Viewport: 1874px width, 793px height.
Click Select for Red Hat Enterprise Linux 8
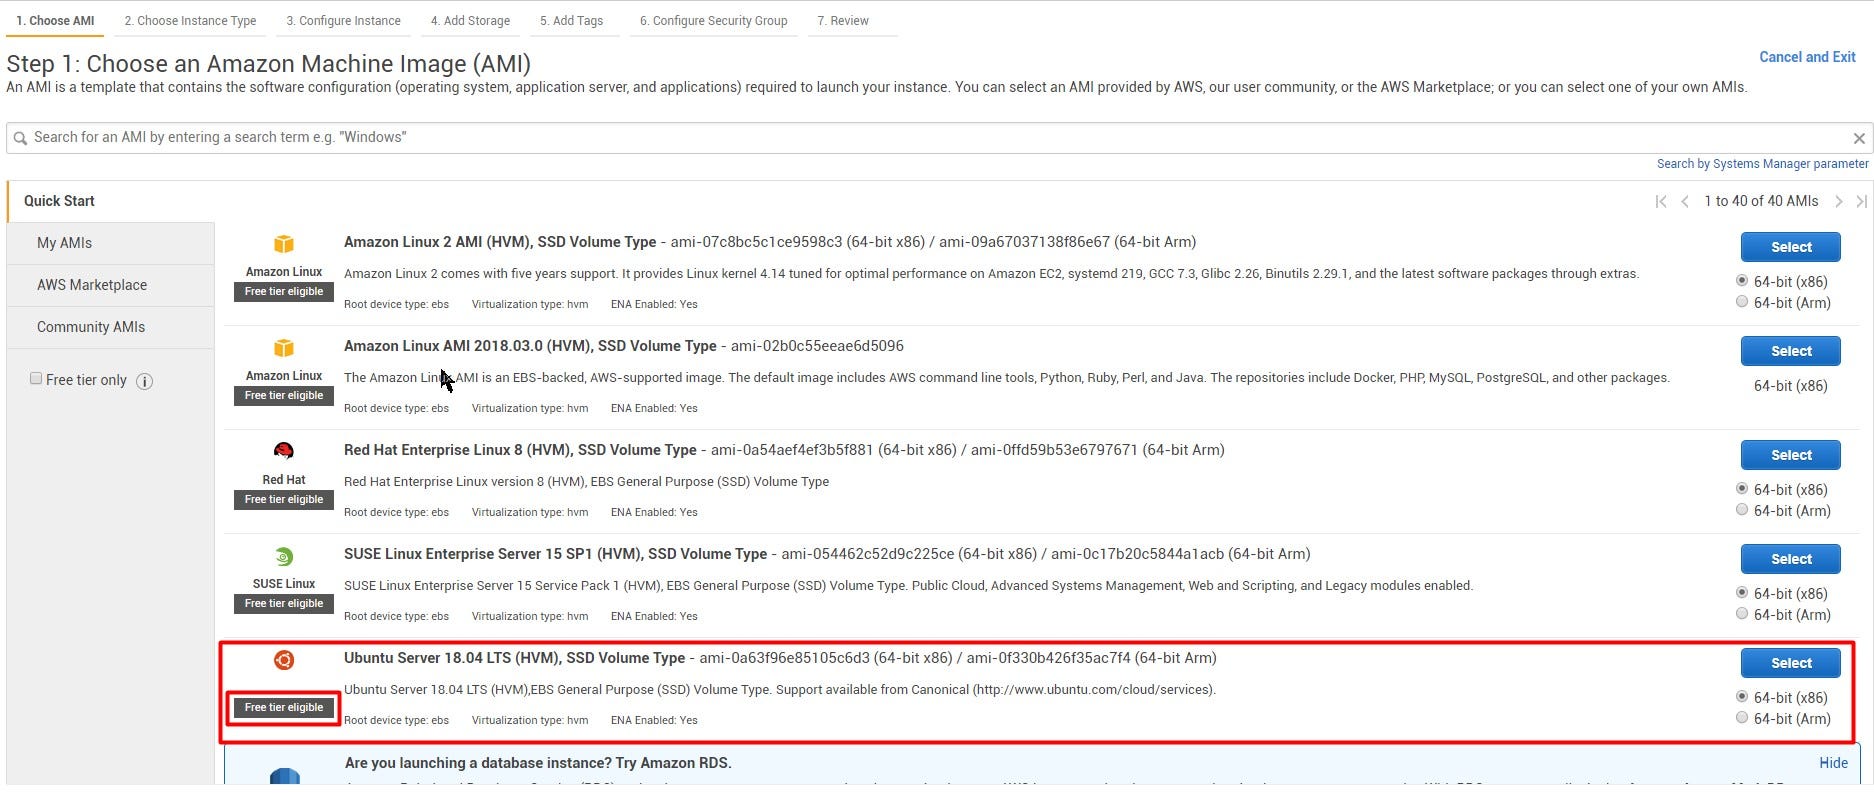tap(1791, 455)
